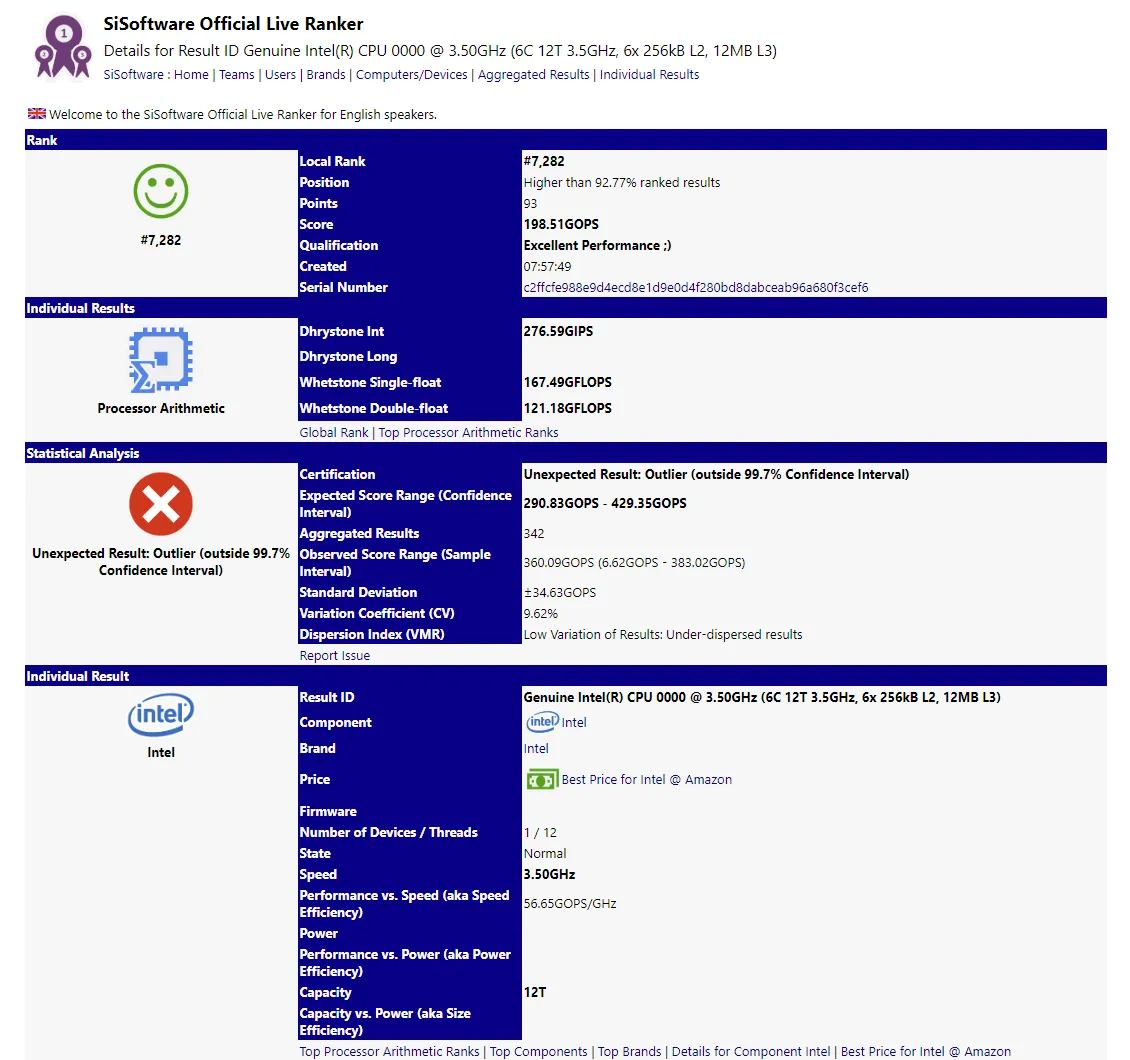Open the Brands navigation link
This screenshot has width=1130, height=1060.
[x=326, y=74]
